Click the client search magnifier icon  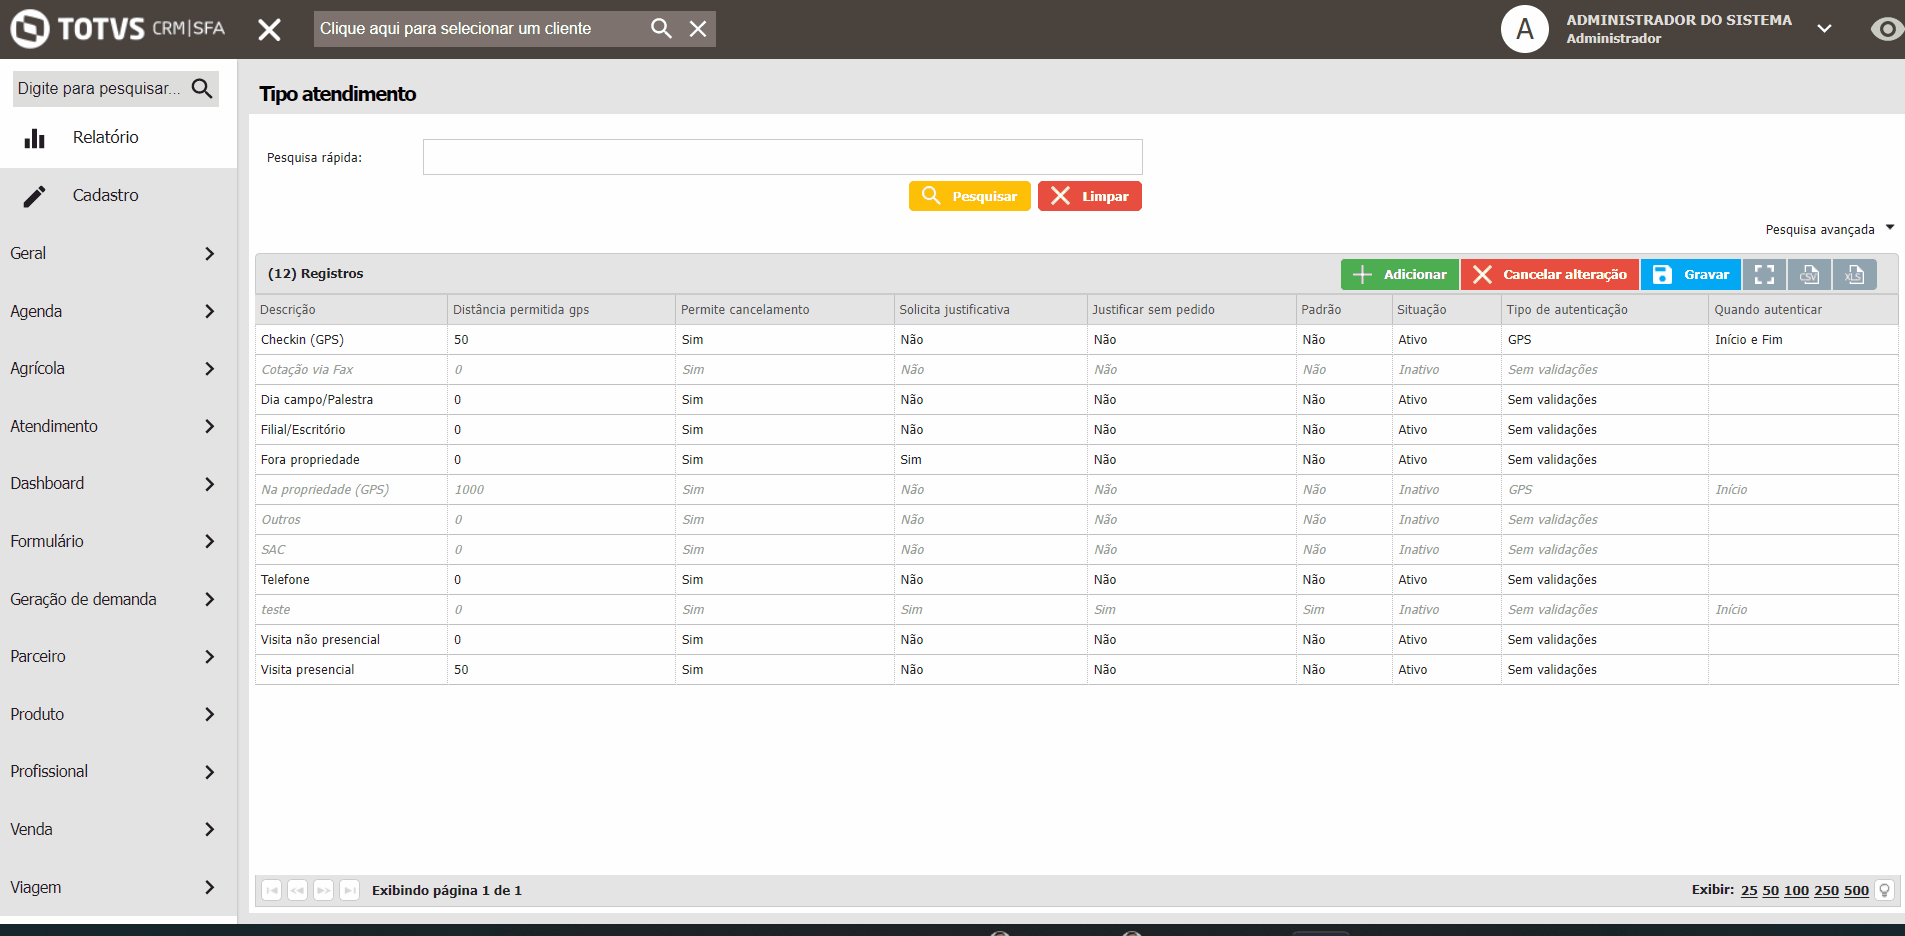661,28
